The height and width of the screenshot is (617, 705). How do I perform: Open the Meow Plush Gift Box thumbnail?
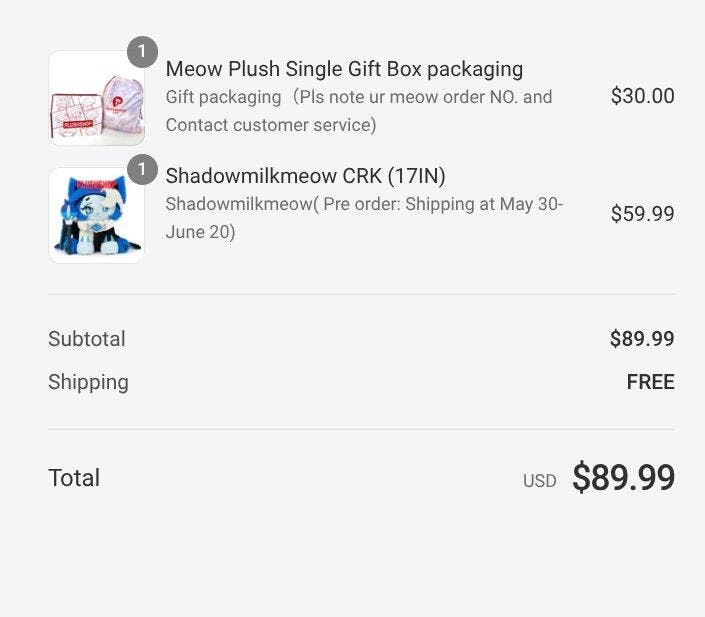coord(96,98)
